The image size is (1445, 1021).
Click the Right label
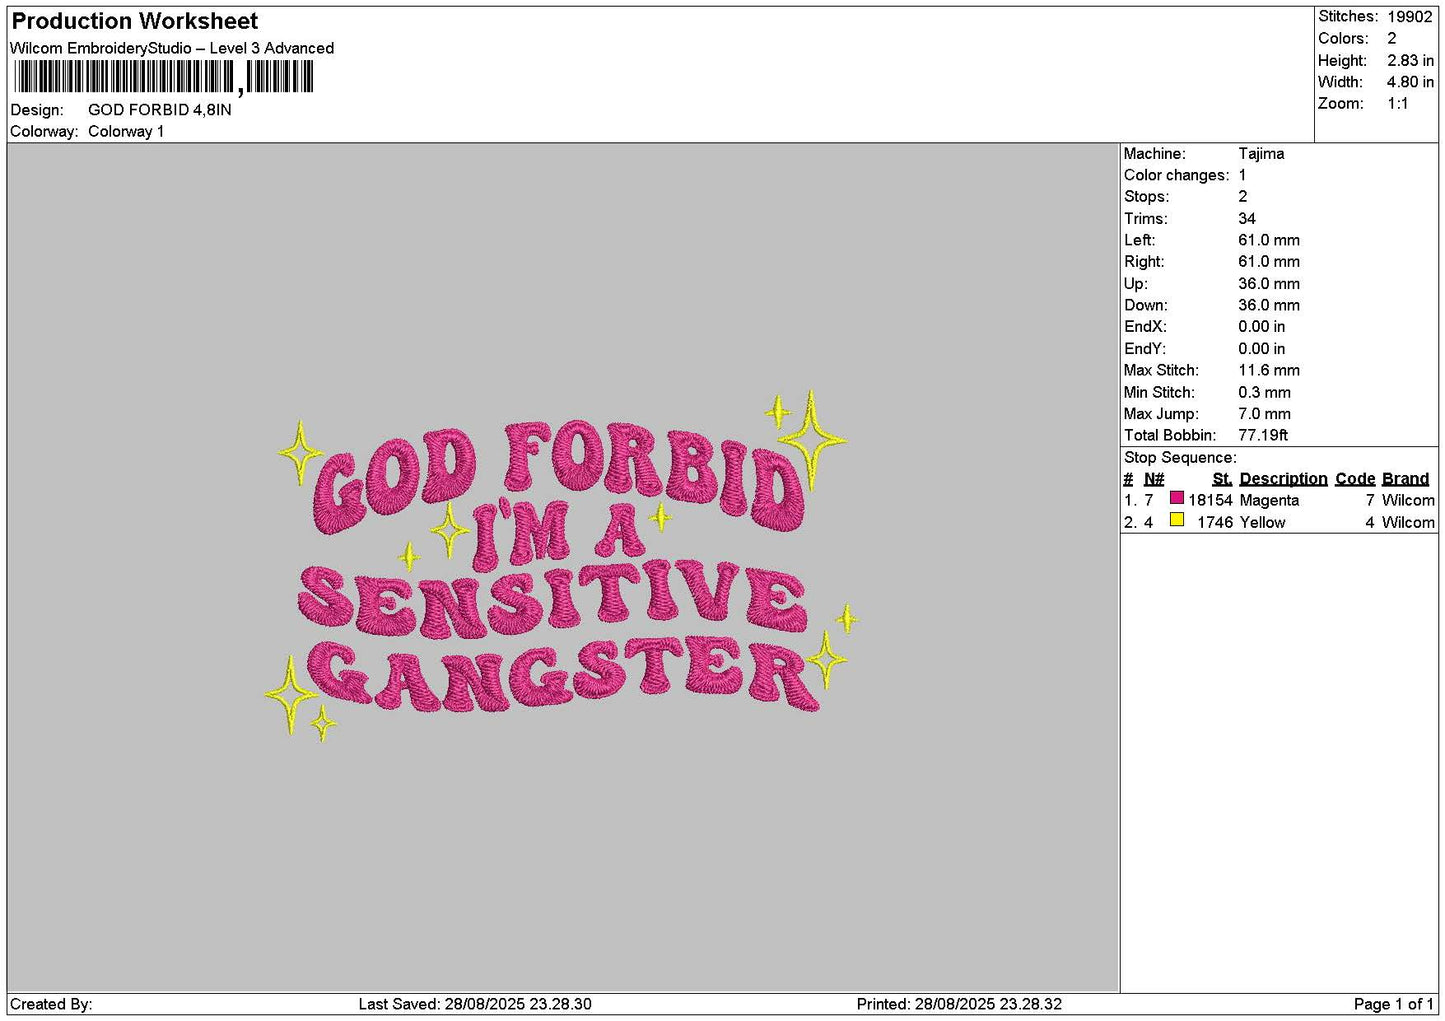[x=1144, y=262]
